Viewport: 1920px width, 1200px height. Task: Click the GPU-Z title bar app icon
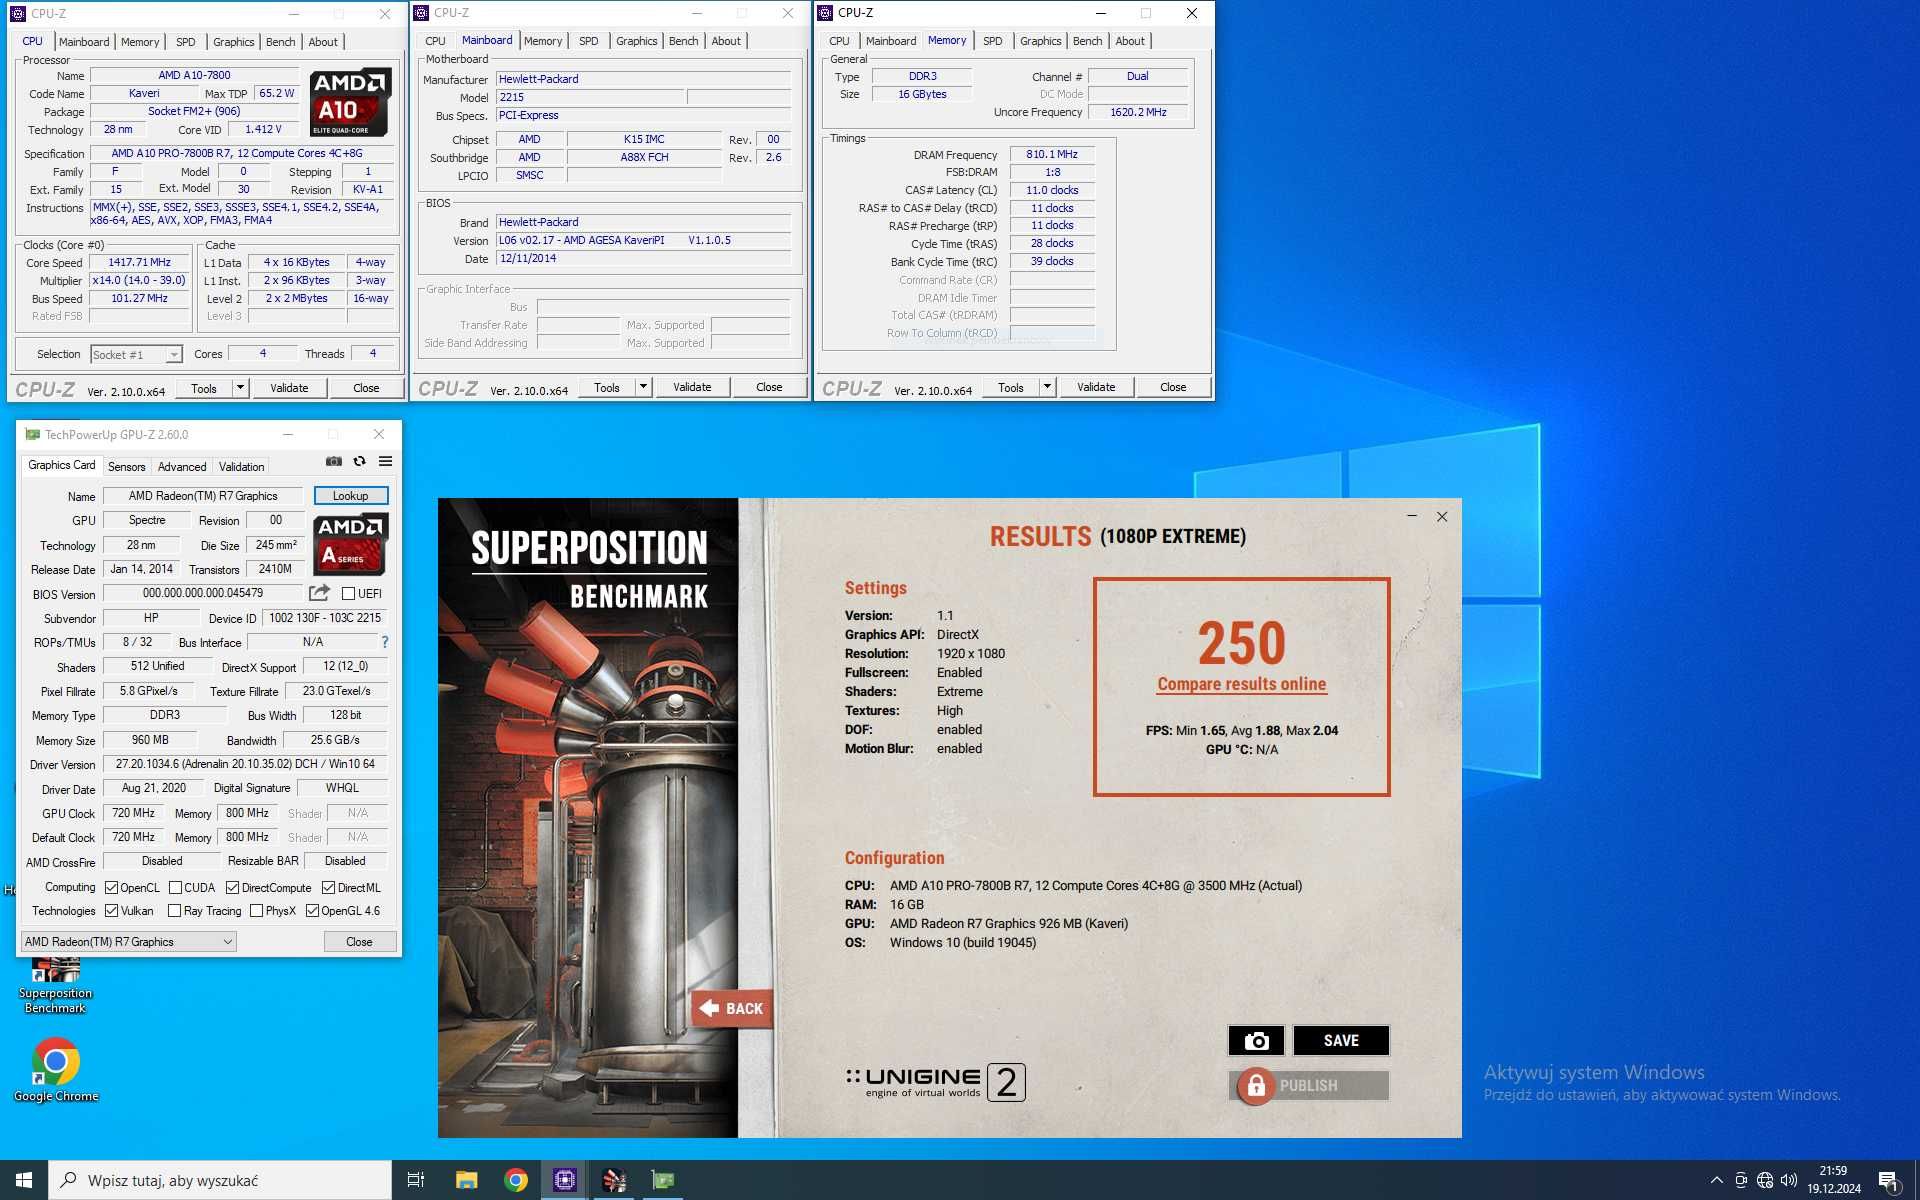(x=32, y=434)
